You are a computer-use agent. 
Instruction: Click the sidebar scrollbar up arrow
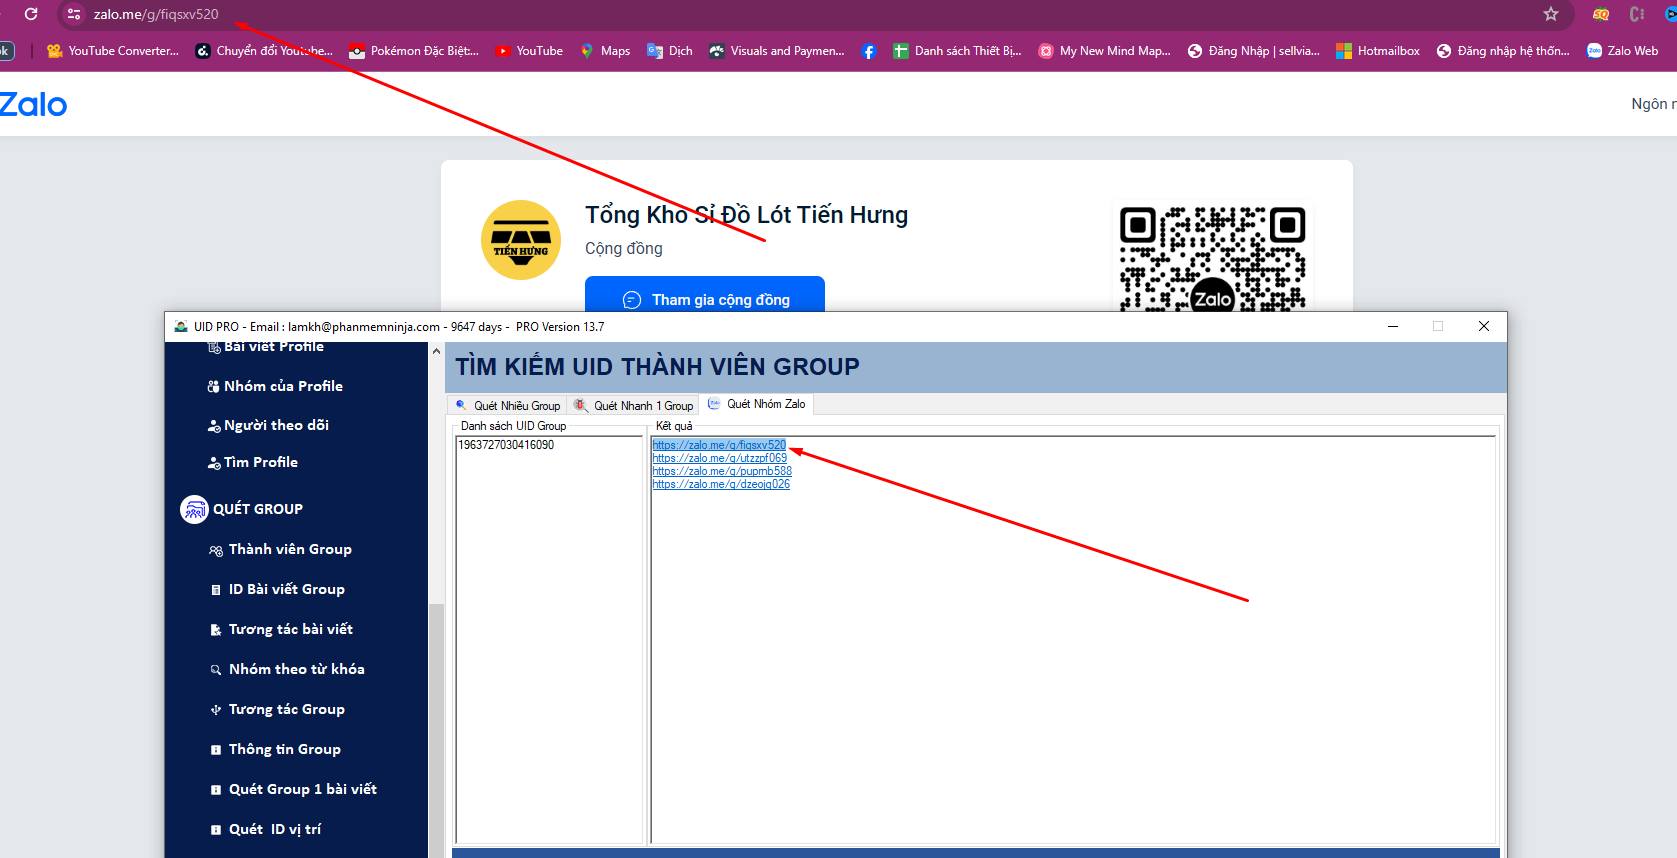click(436, 351)
